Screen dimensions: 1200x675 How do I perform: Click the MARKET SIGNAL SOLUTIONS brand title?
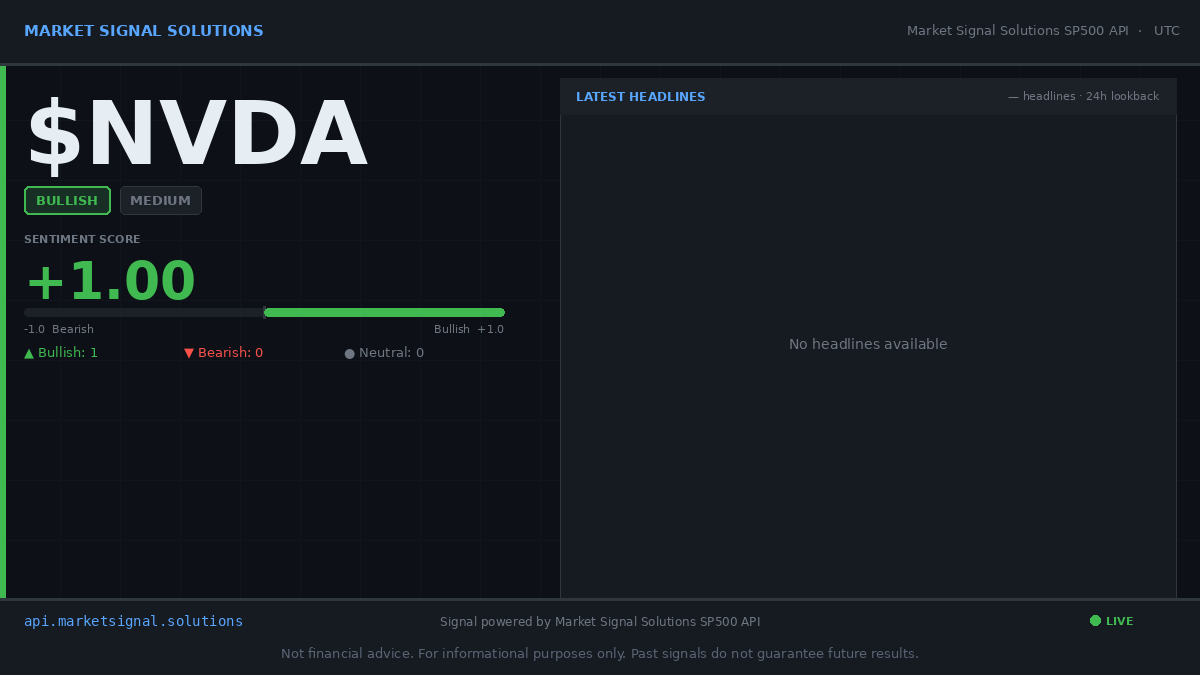pyautogui.click(x=144, y=31)
